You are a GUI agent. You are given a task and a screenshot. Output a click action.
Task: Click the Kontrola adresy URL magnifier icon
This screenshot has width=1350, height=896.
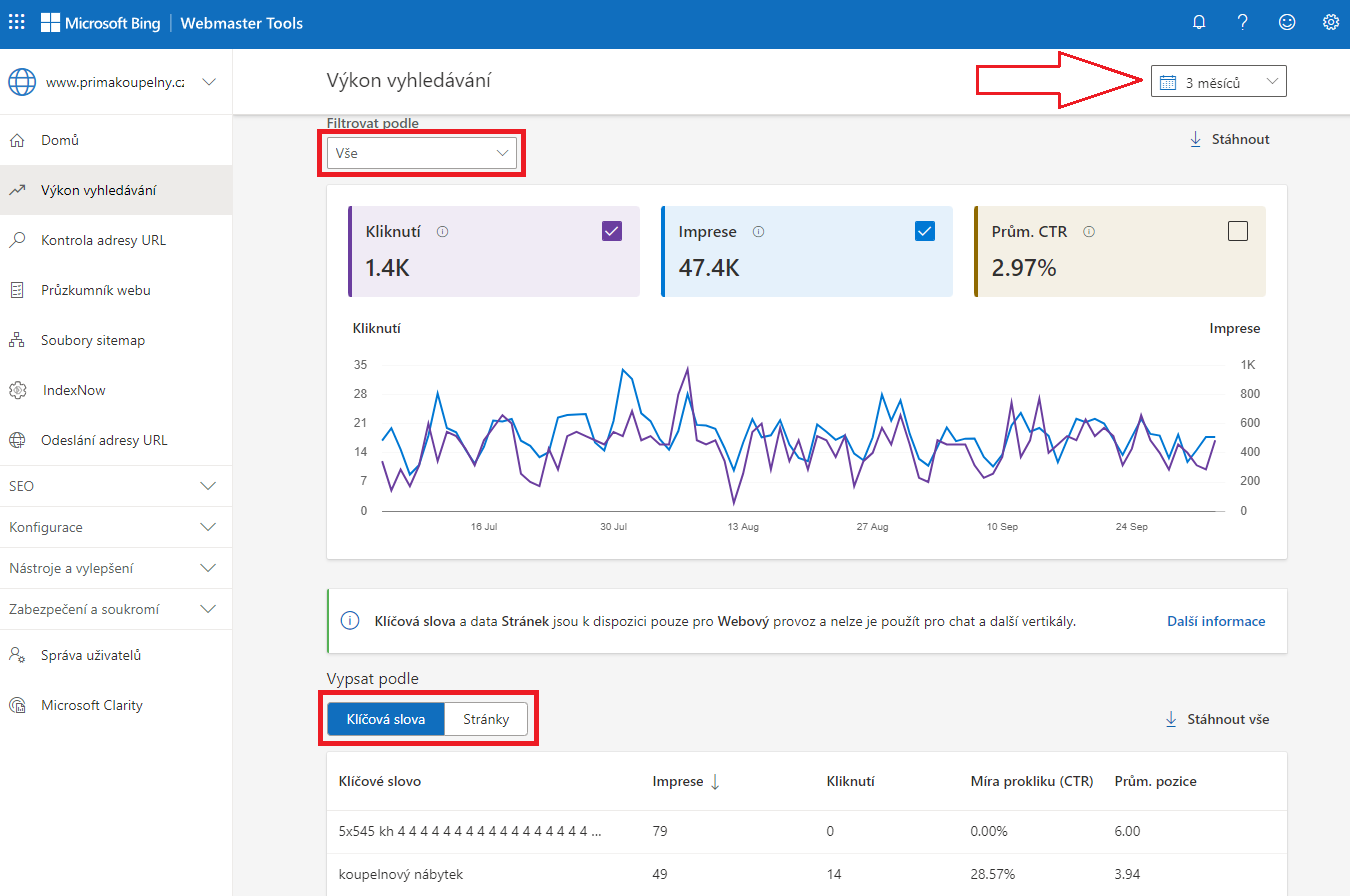click(x=16, y=240)
